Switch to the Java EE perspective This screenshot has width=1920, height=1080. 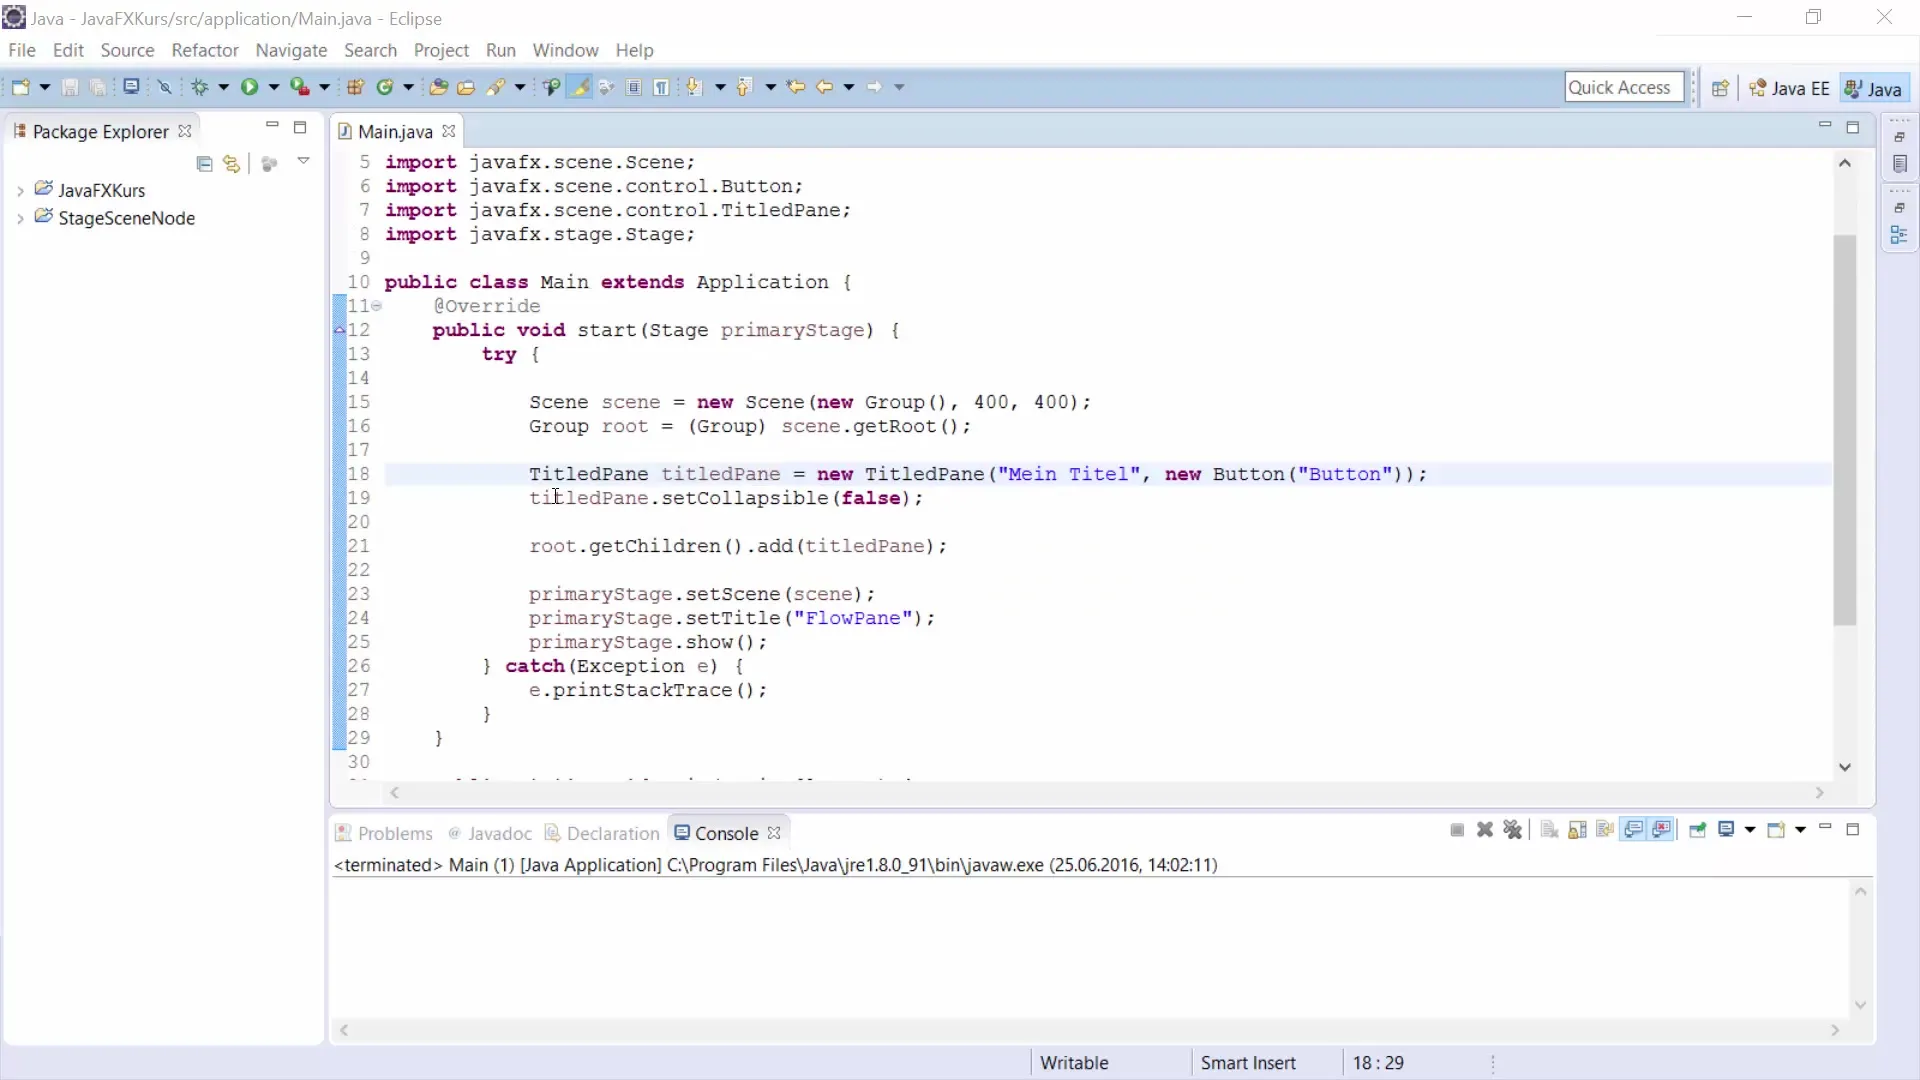tap(1789, 88)
